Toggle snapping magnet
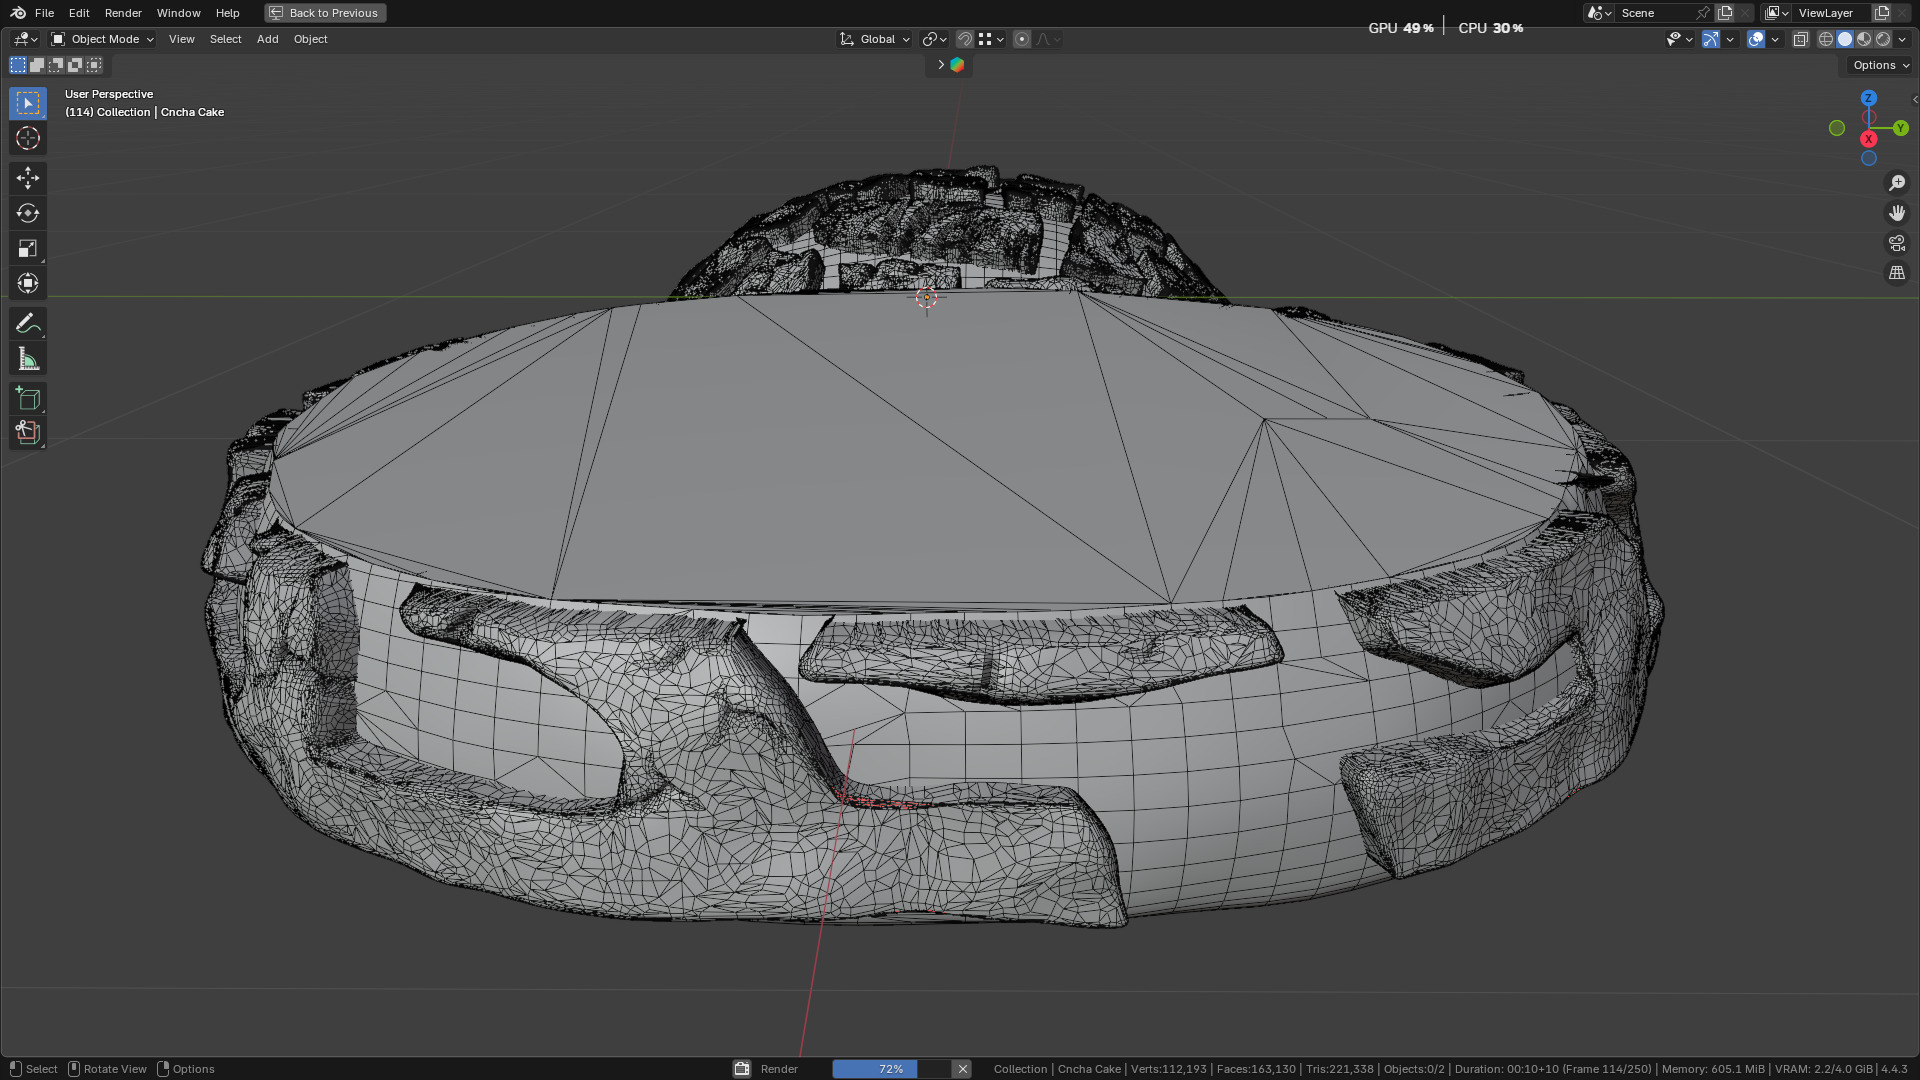Viewport: 1920px width, 1080px height. click(x=965, y=39)
